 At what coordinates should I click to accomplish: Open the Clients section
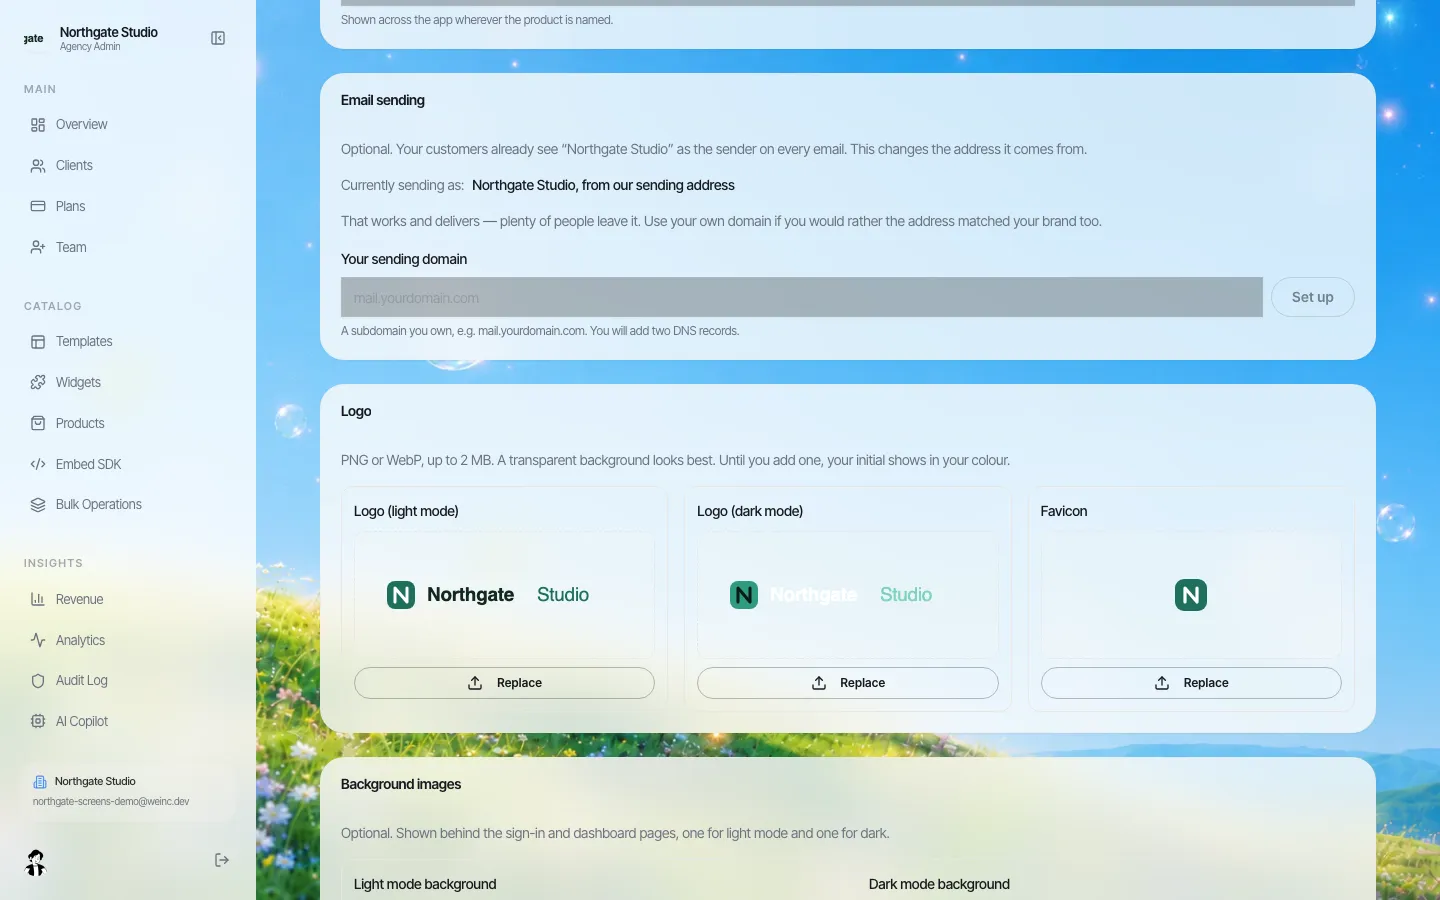[x=74, y=166]
